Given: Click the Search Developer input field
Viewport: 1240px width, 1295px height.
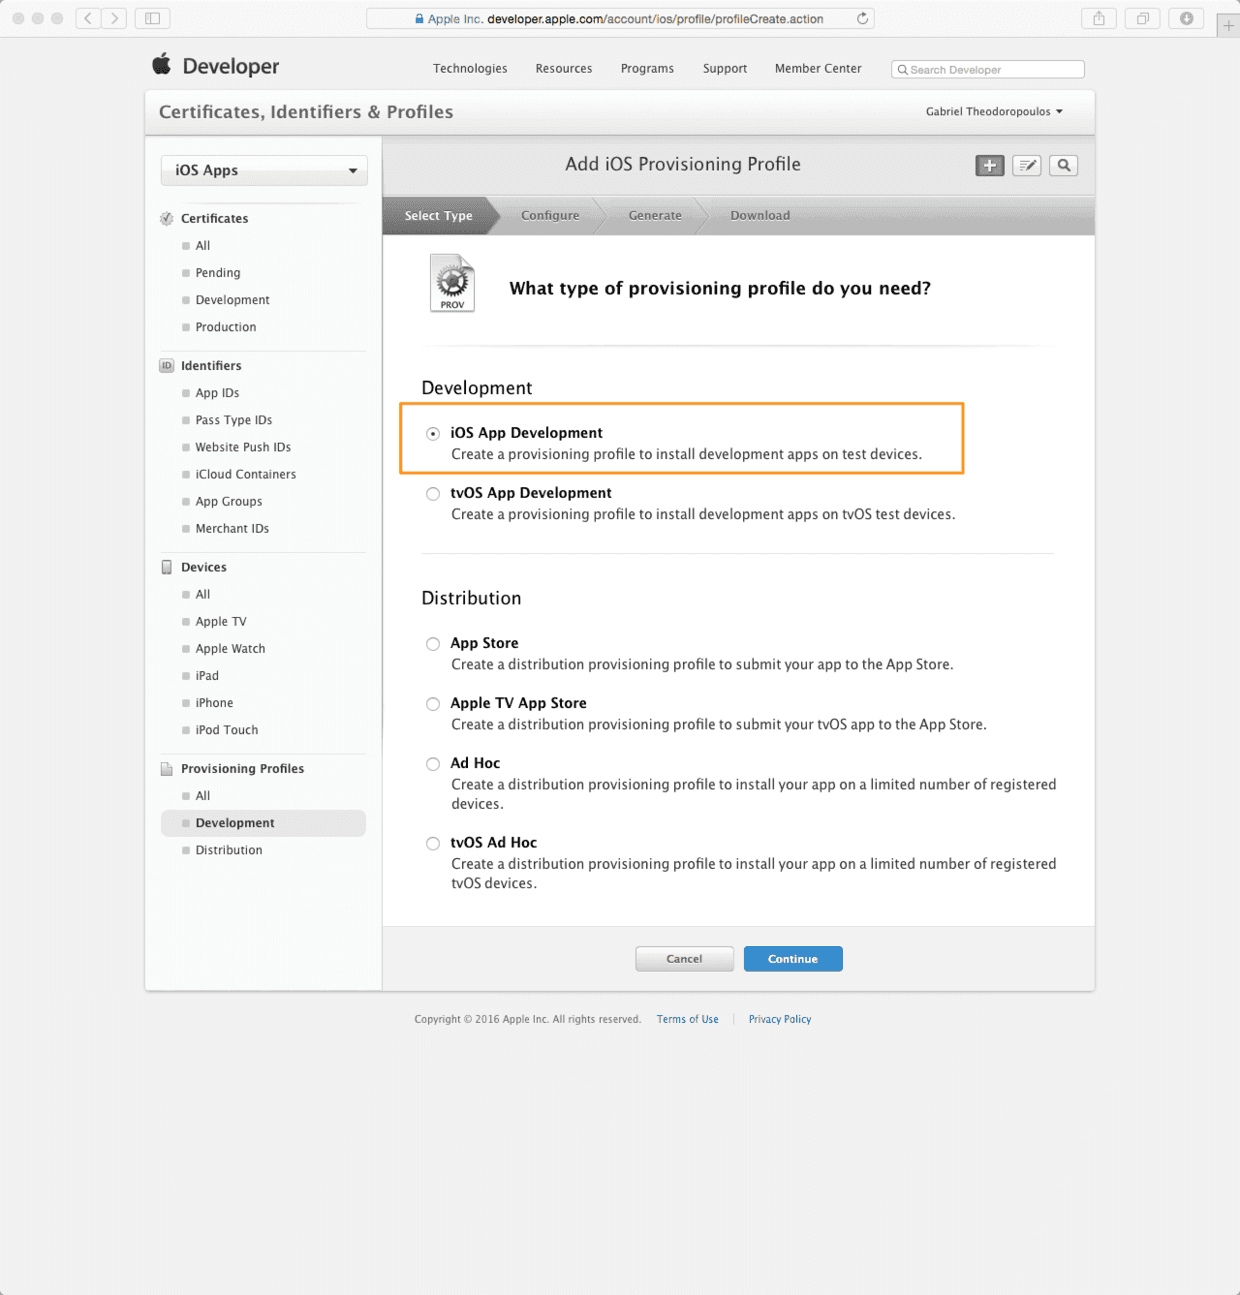Looking at the screenshot, I should [988, 70].
